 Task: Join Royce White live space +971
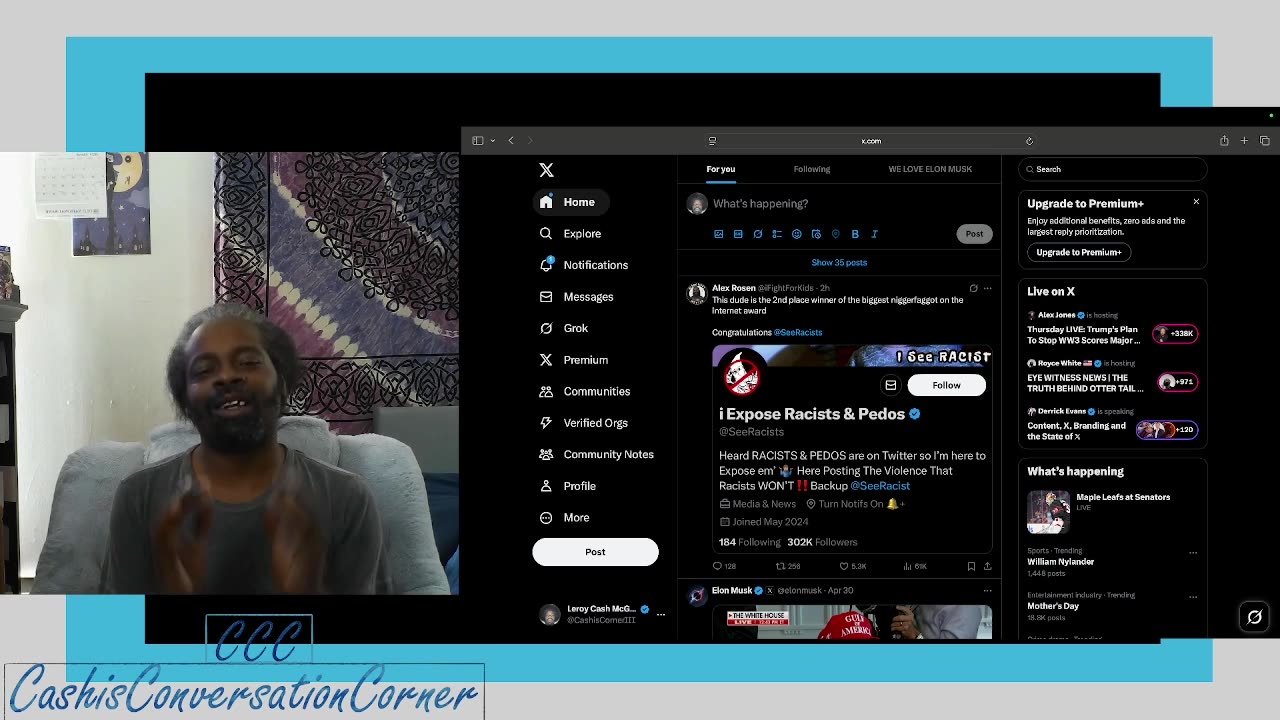point(1178,382)
